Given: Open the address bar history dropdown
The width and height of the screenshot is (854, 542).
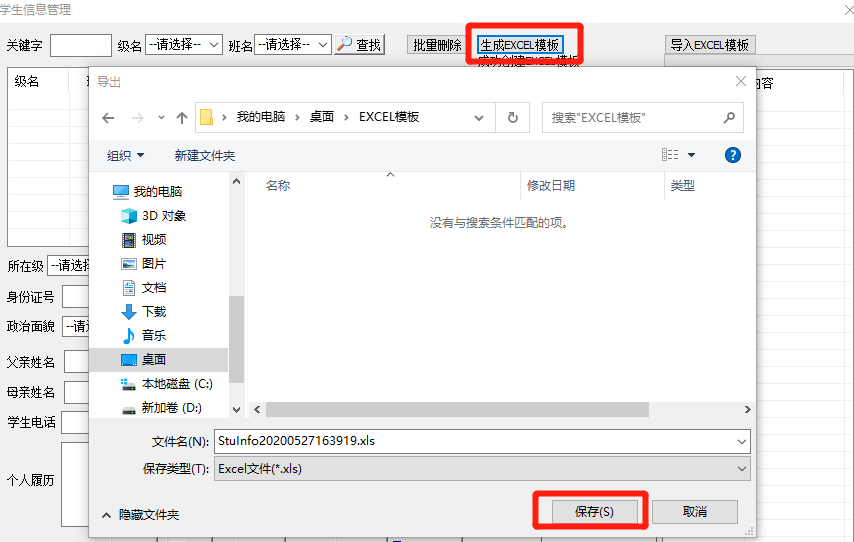Looking at the screenshot, I should click(479, 118).
